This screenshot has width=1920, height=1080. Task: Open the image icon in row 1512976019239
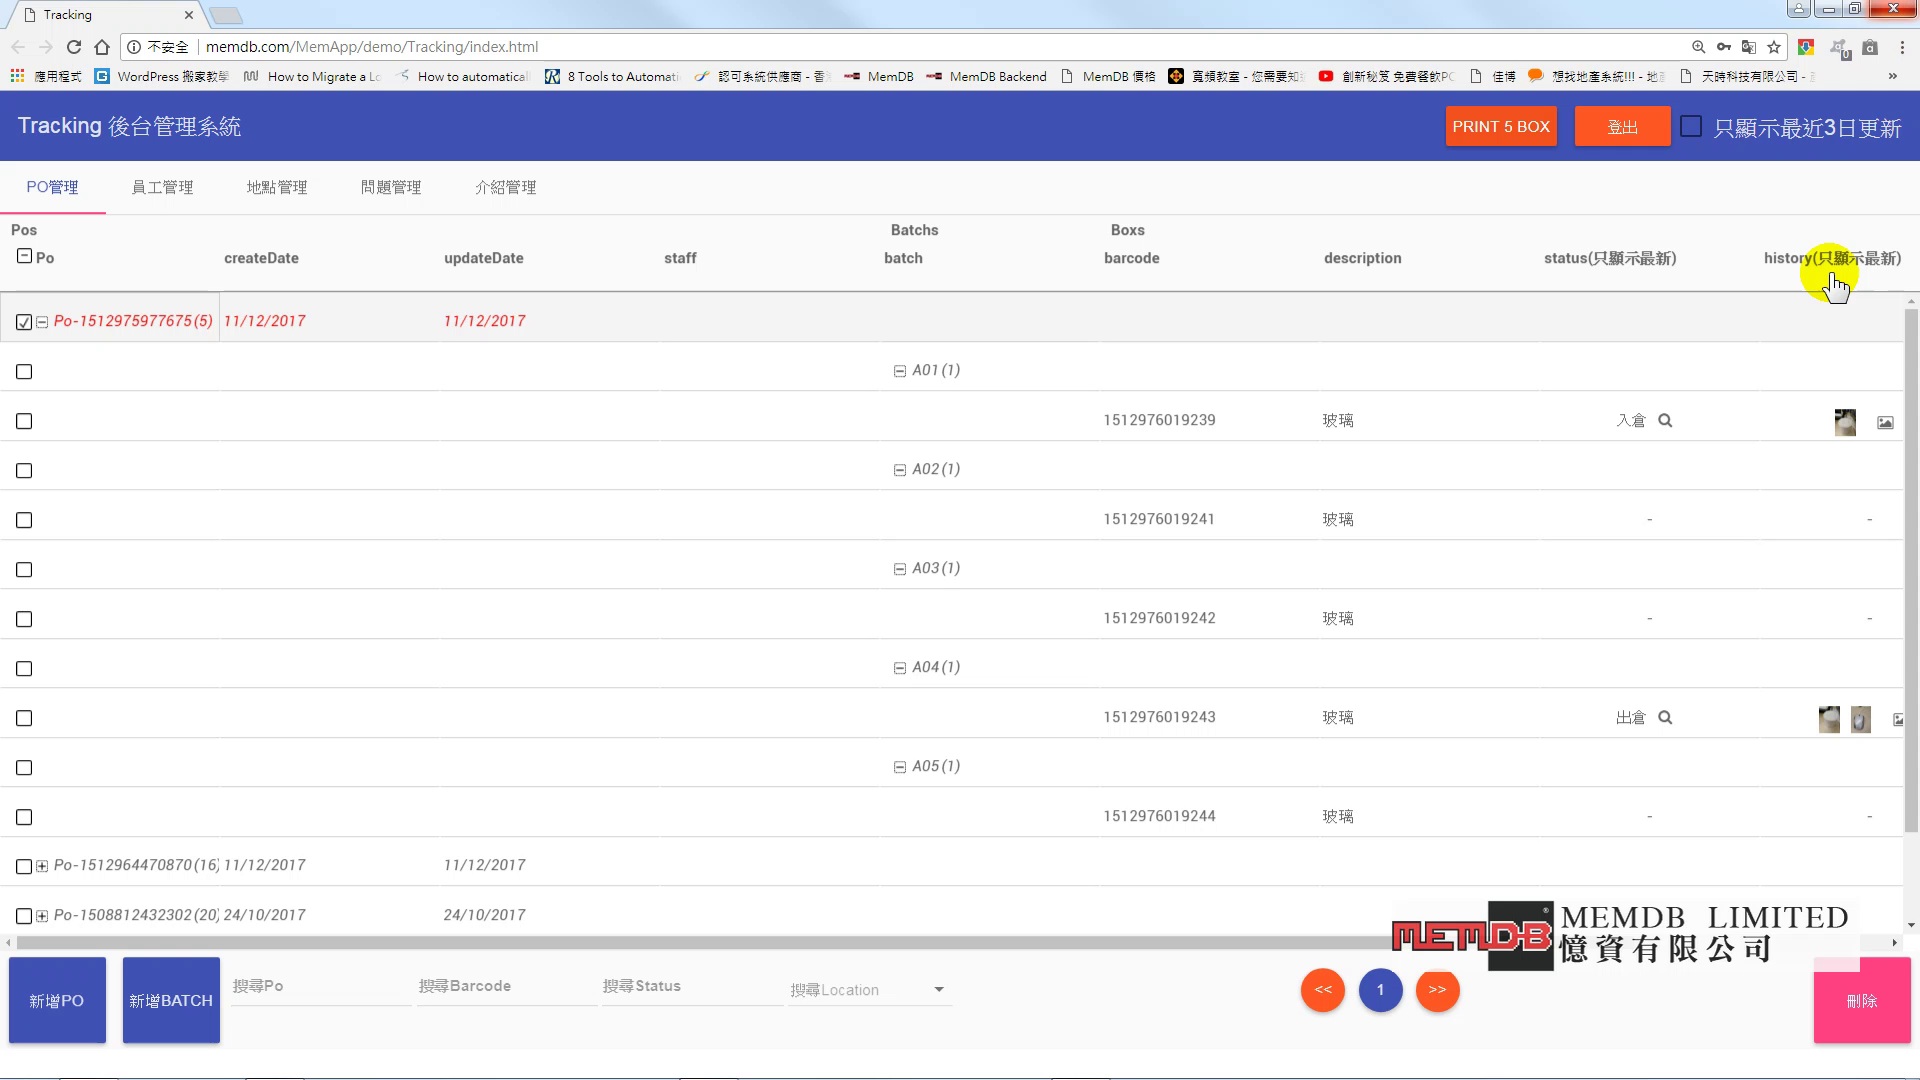pyautogui.click(x=1885, y=423)
